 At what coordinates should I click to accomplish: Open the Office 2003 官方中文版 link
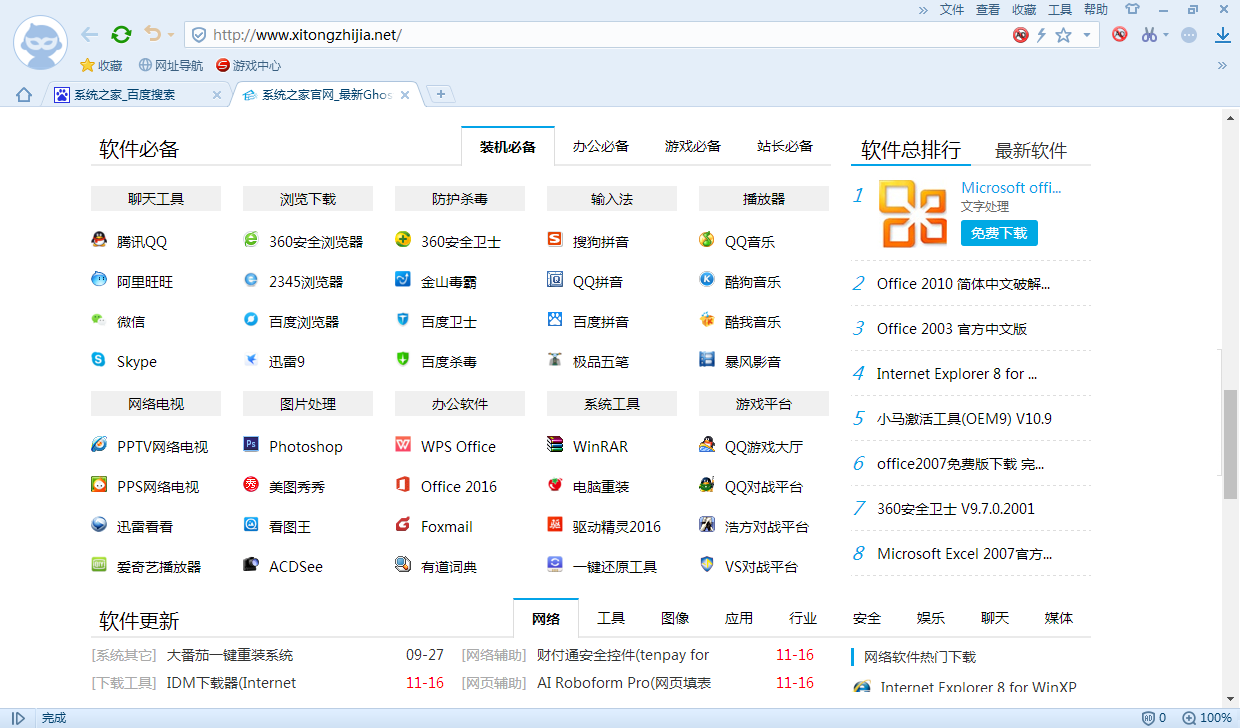click(952, 328)
